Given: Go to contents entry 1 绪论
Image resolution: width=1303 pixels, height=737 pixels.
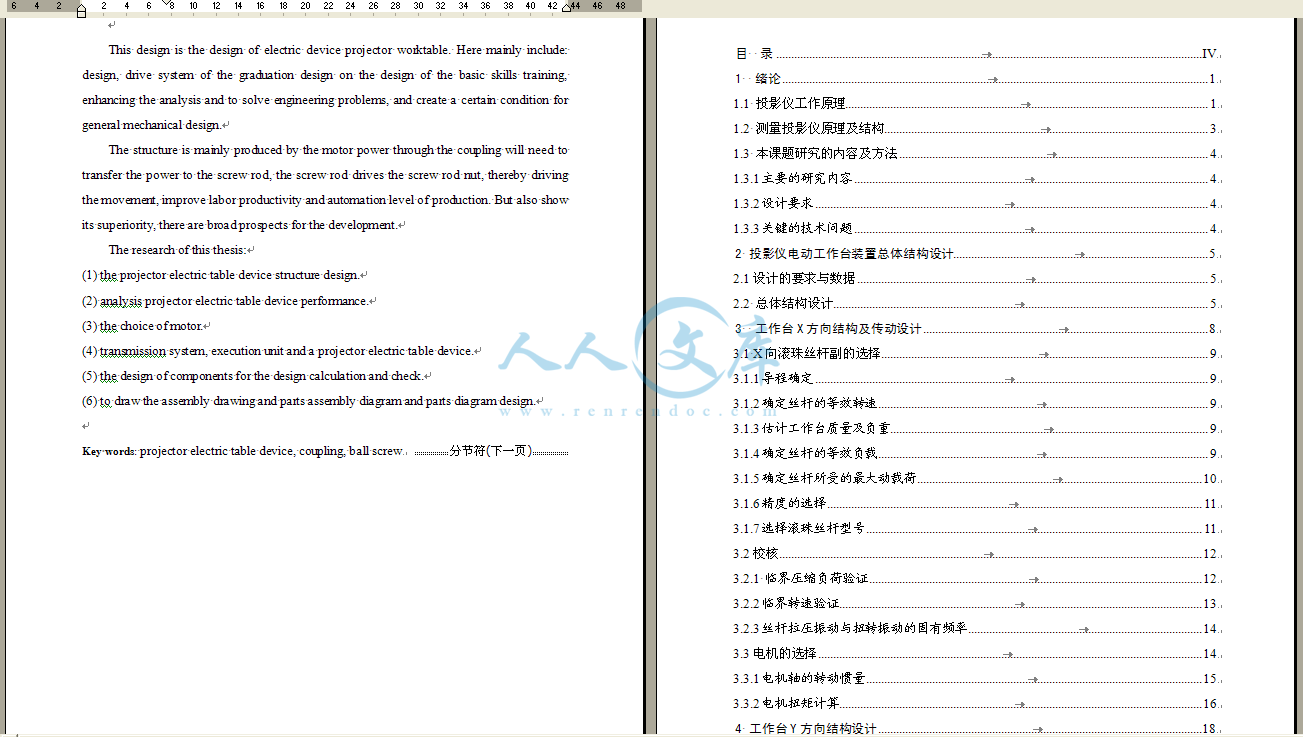Looking at the screenshot, I should pyautogui.click(x=977, y=79).
